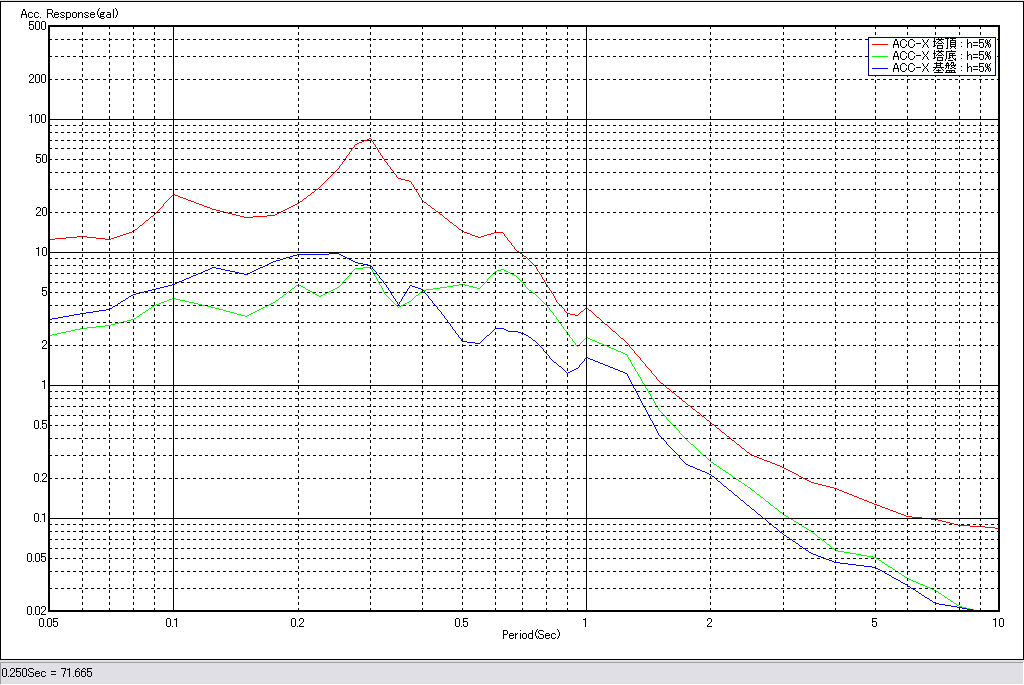Click the green line sample in legend
The image size is (1024, 685).
pyautogui.click(x=880, y=56)
